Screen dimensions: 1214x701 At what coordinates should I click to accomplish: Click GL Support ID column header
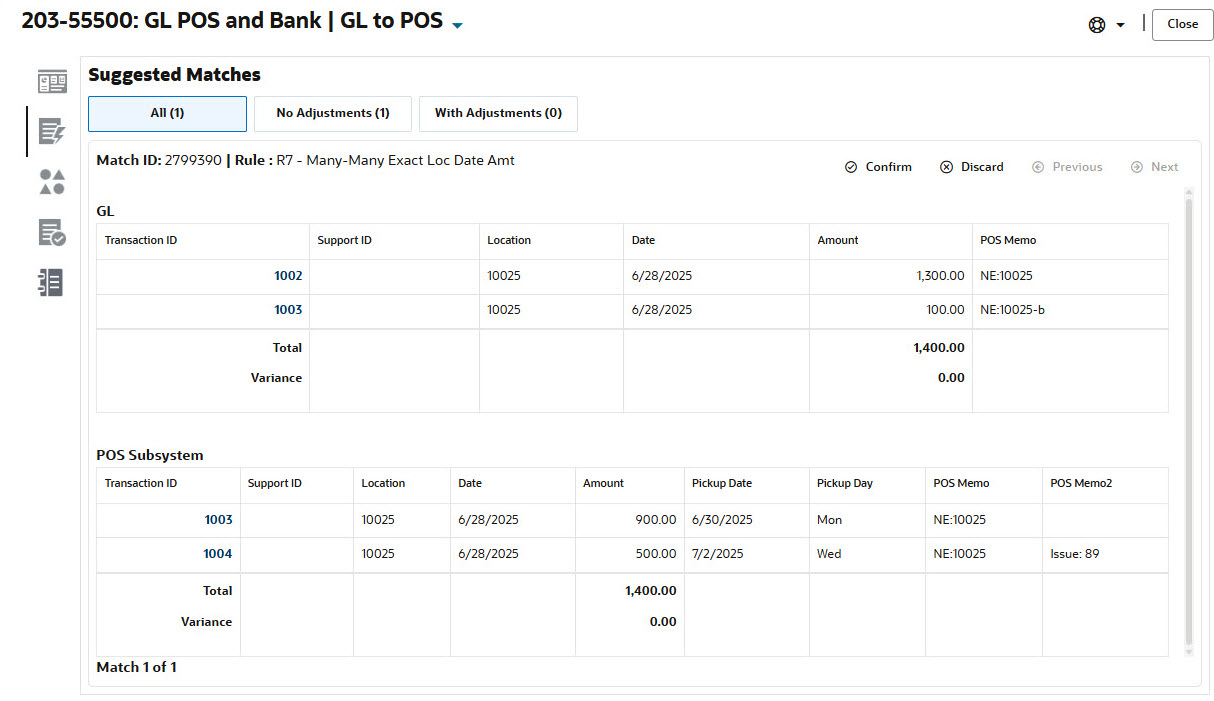(394, 241)
